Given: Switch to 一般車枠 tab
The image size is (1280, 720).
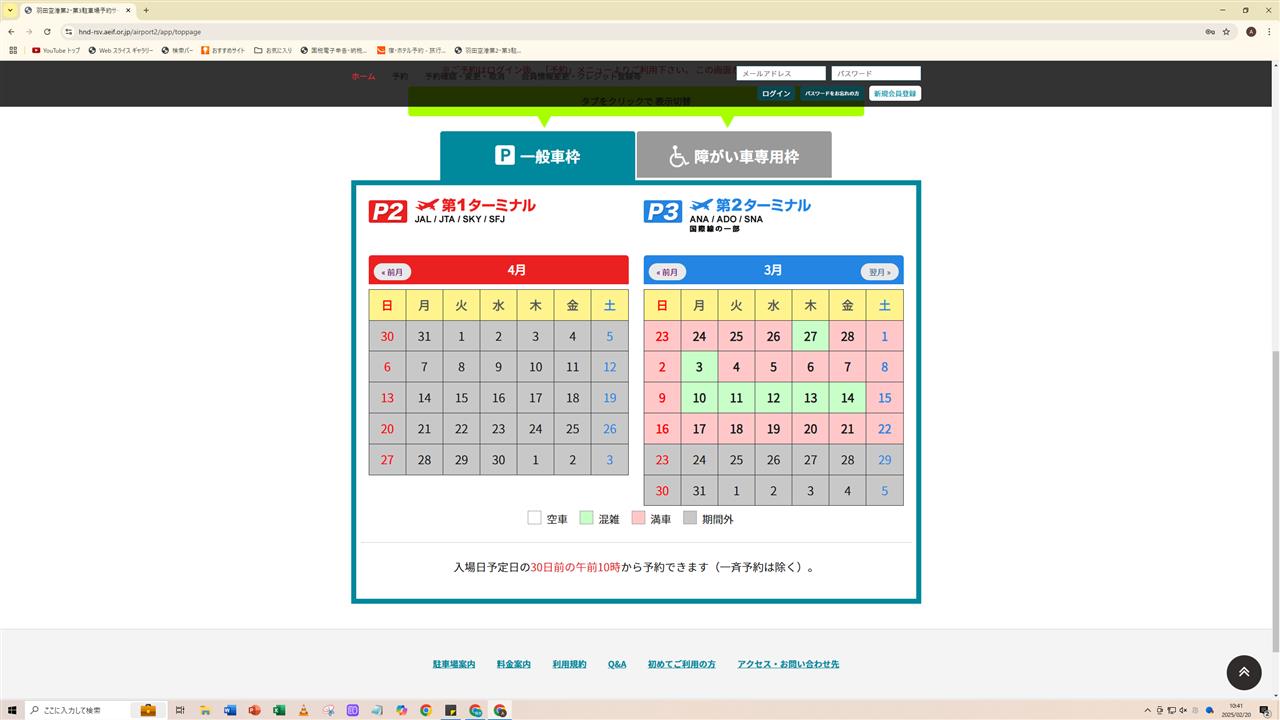Looking at the screenshot, I should point(538,156).
